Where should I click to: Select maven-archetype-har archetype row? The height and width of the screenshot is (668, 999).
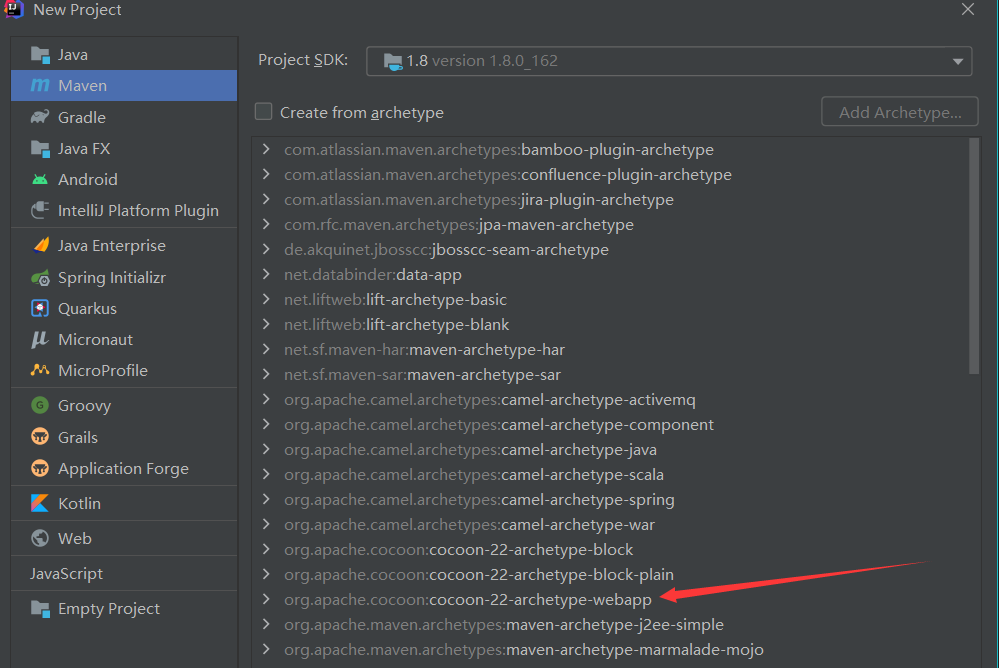click(x=610, y=349)
